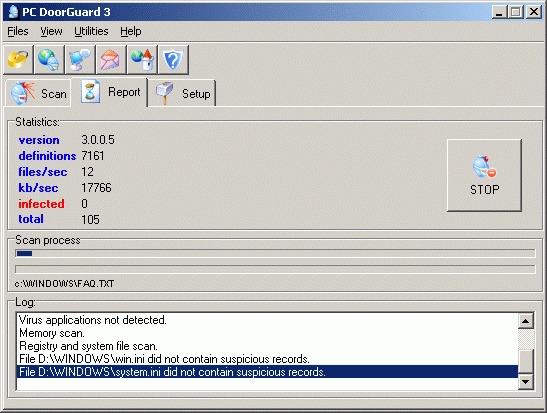Click the PC DoorGuard title bar app icon
This screenshot has width=547, height=413.
13,12
